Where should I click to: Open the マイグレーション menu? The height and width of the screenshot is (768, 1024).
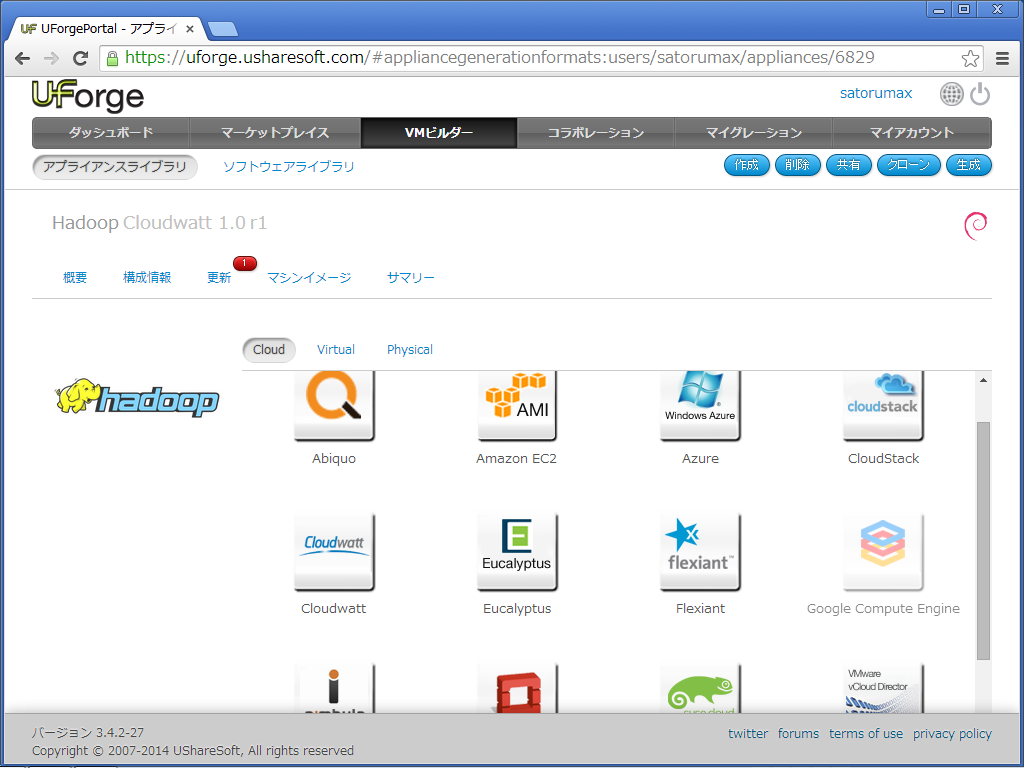click(754, 133)
